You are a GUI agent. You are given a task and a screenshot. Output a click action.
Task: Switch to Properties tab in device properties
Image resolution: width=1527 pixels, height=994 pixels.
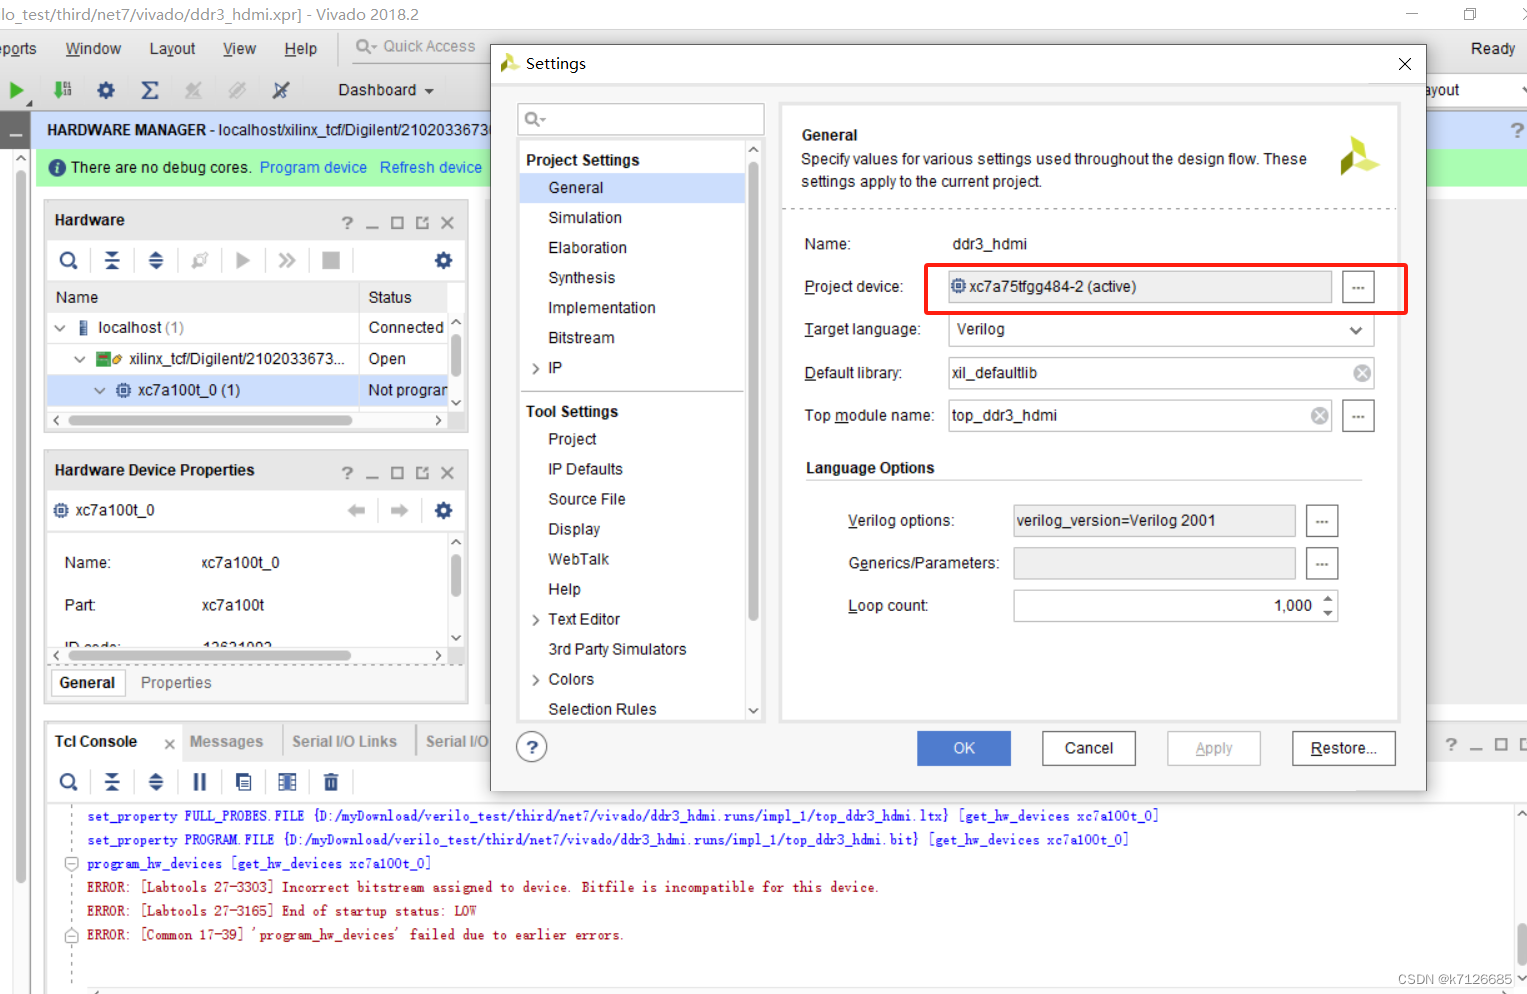click(176, 682)
